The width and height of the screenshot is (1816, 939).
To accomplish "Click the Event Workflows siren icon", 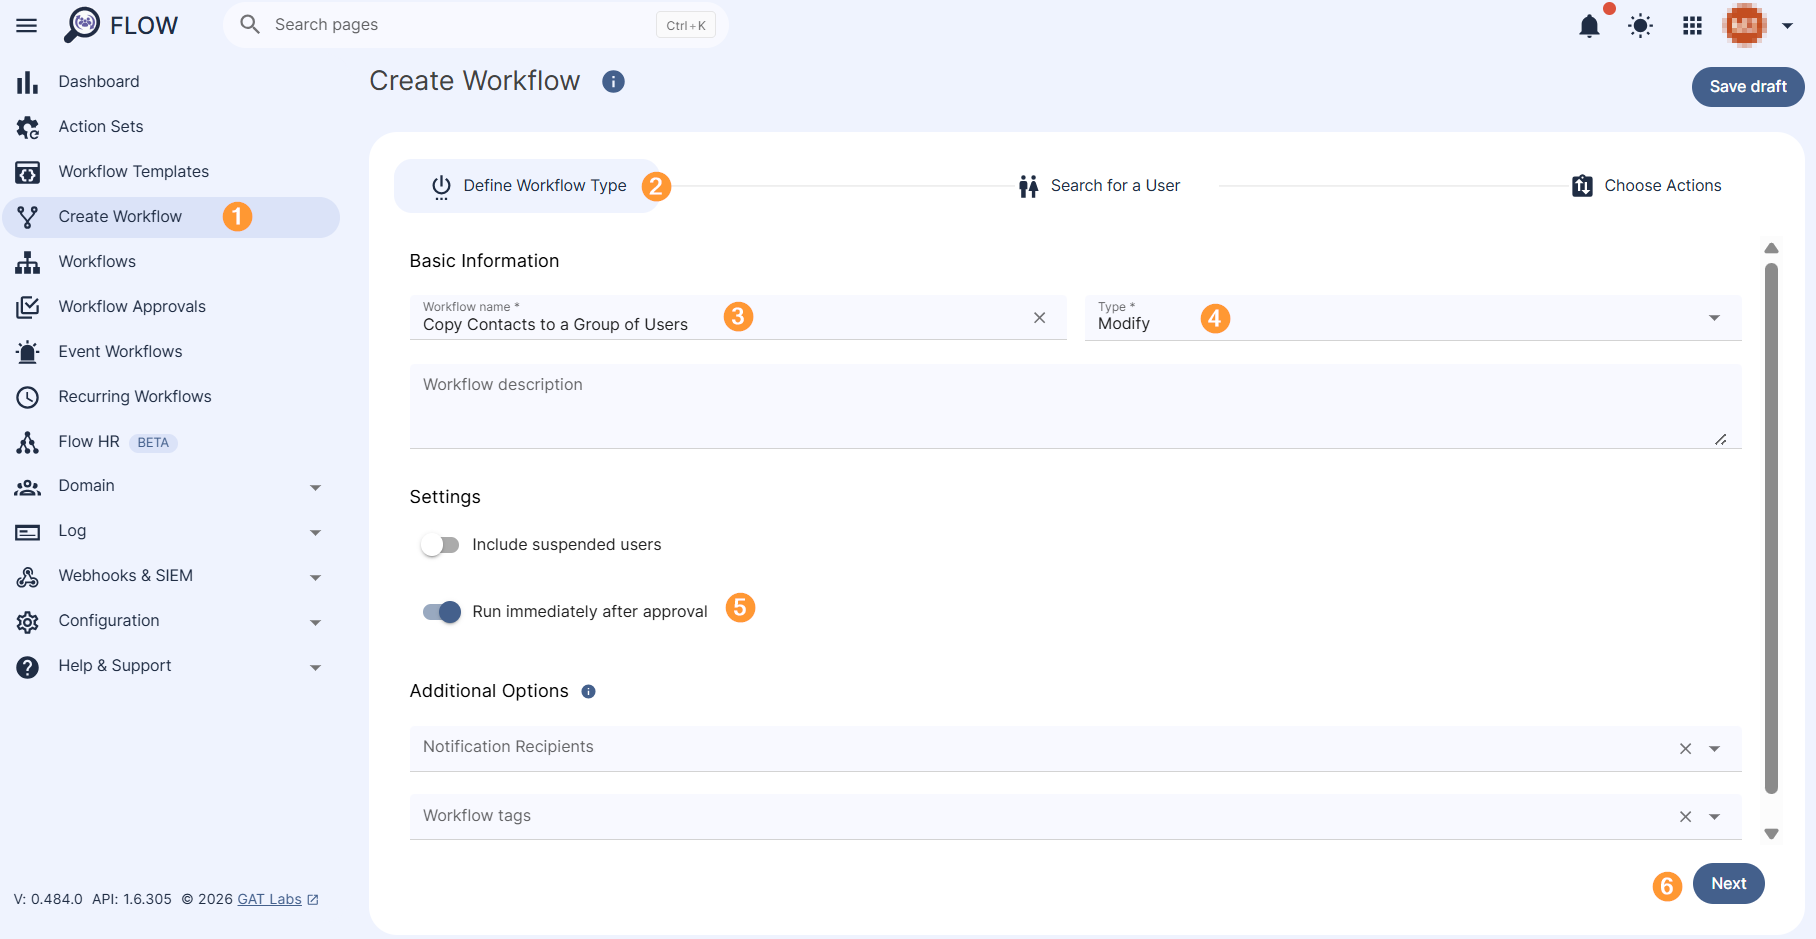I will [28, 352].
